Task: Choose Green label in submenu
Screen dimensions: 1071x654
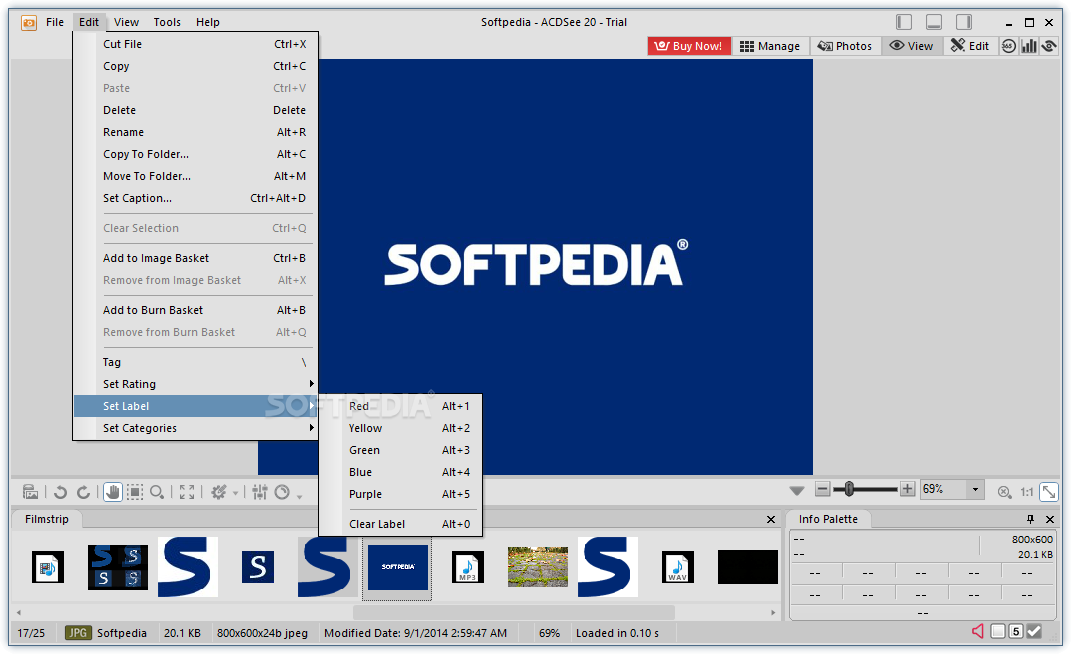Action: (402, 450)
